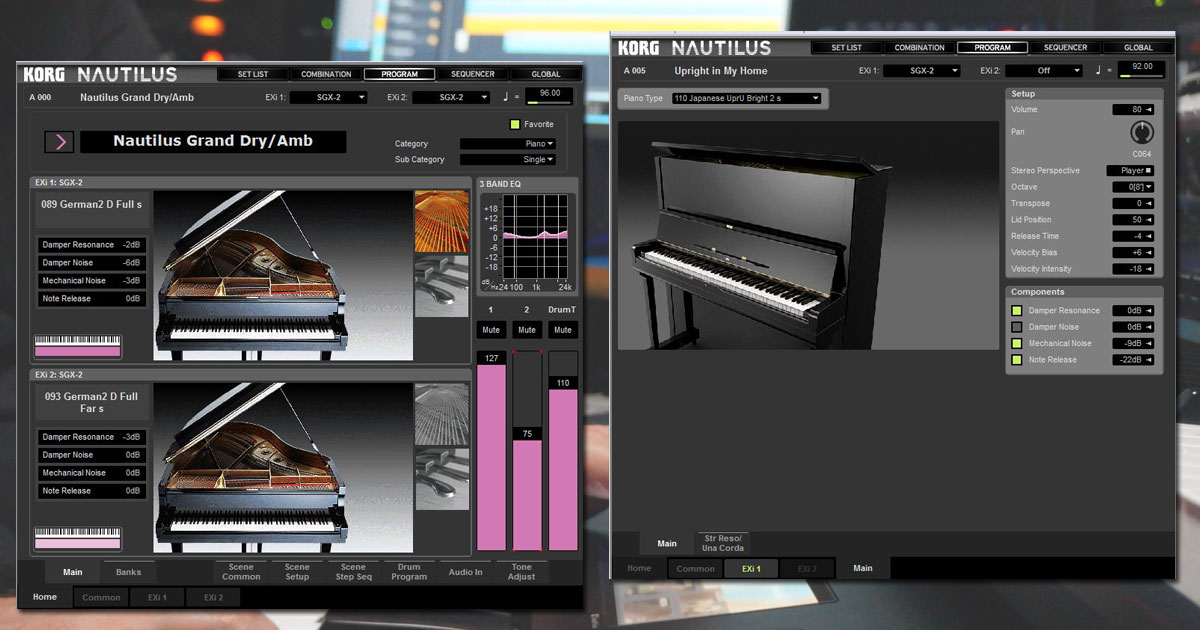Open the Tone Adjust tab
This screenshot has width=1200, height=630.
coord(521,572)
